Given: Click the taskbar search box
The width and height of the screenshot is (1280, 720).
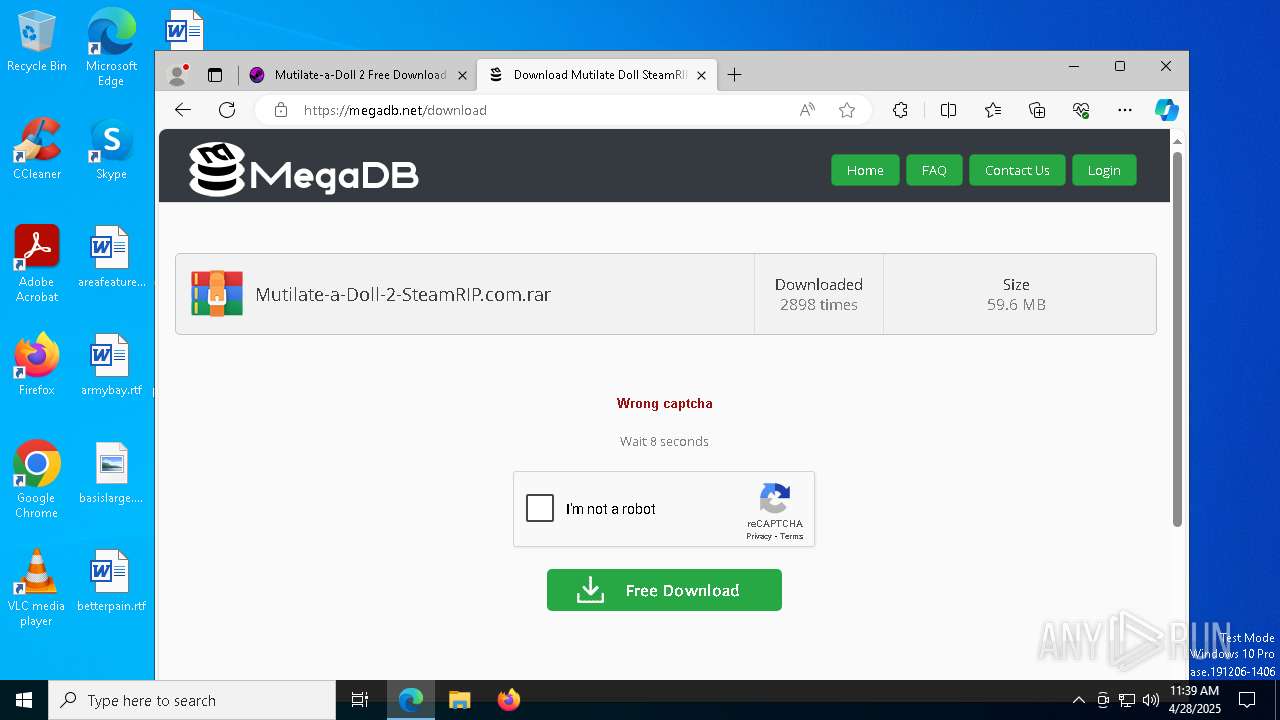Looking at the screenshot, I should tap(192, 700).
